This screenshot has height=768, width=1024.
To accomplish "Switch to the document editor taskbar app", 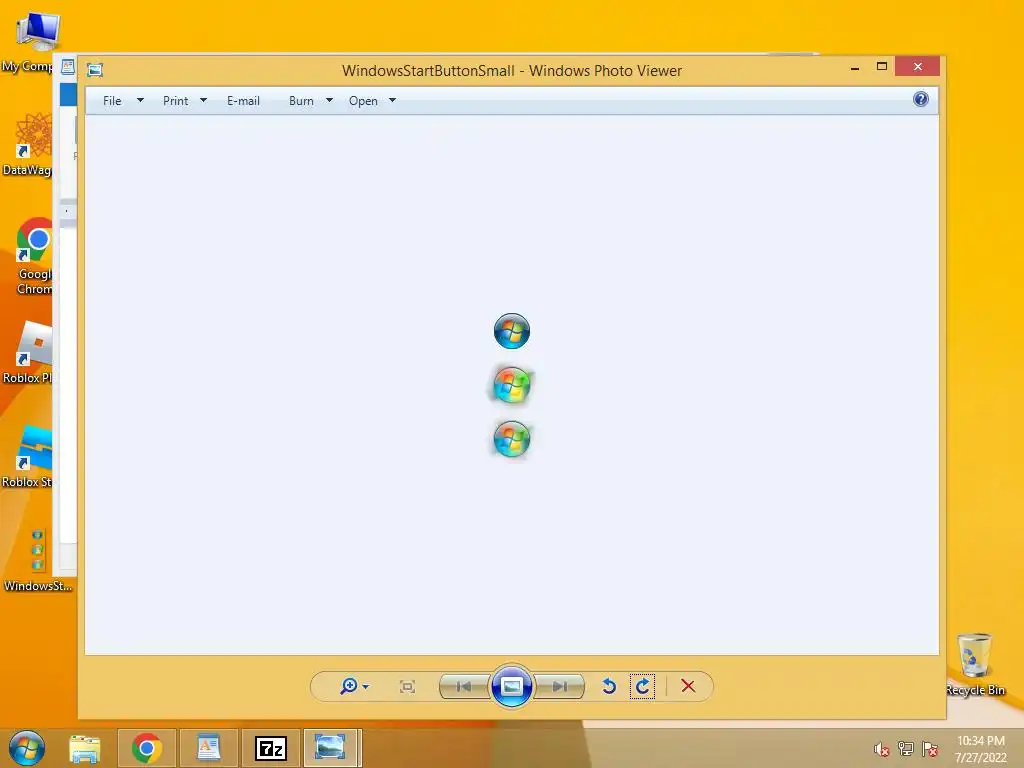I will click(x=208, y=748).
